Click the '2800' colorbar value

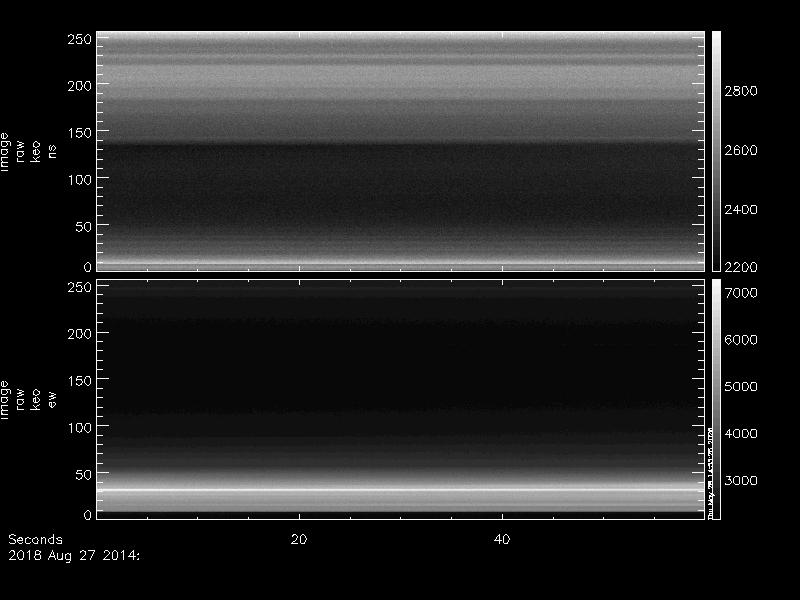pos(741,91)
